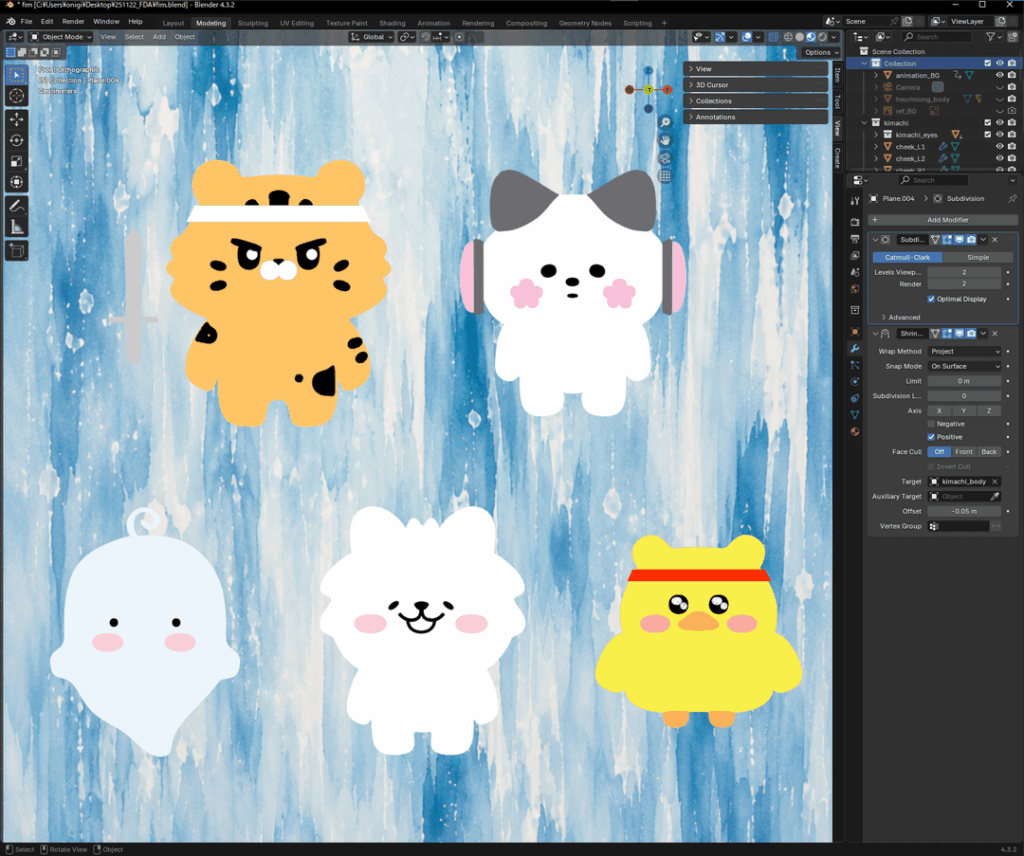Disable the Positive axis checkbox
The image size is (1024, 856).
[x=931, y=437]
